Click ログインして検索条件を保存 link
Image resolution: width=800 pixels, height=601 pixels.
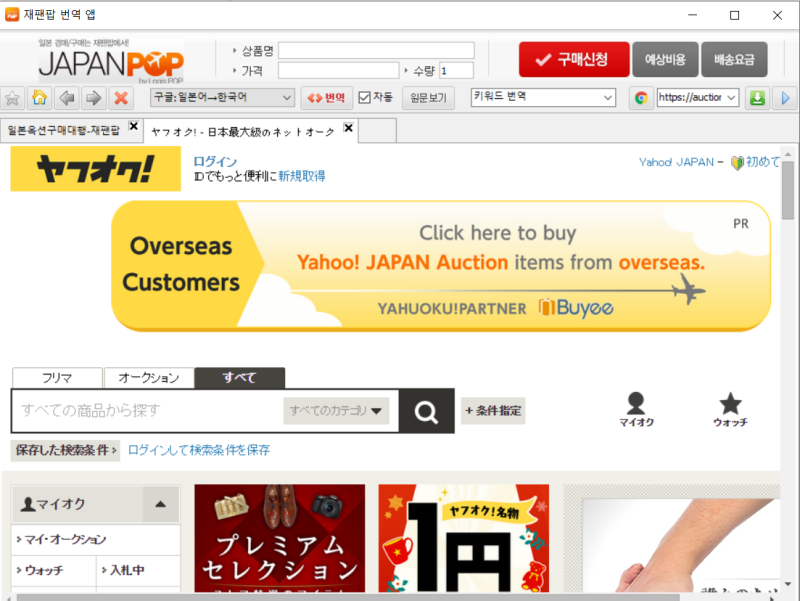click(x=198, y=450)
